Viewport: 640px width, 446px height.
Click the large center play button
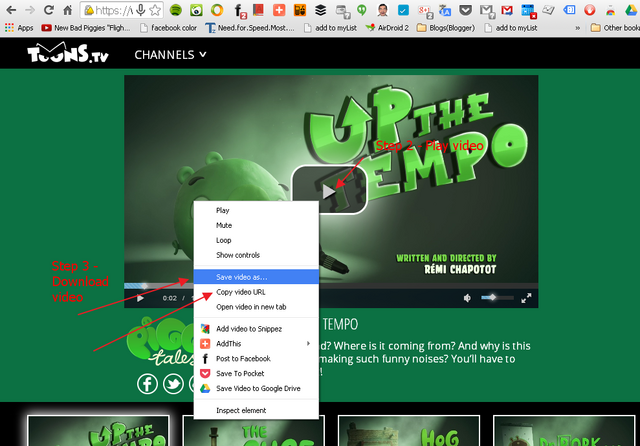point(329,190)
